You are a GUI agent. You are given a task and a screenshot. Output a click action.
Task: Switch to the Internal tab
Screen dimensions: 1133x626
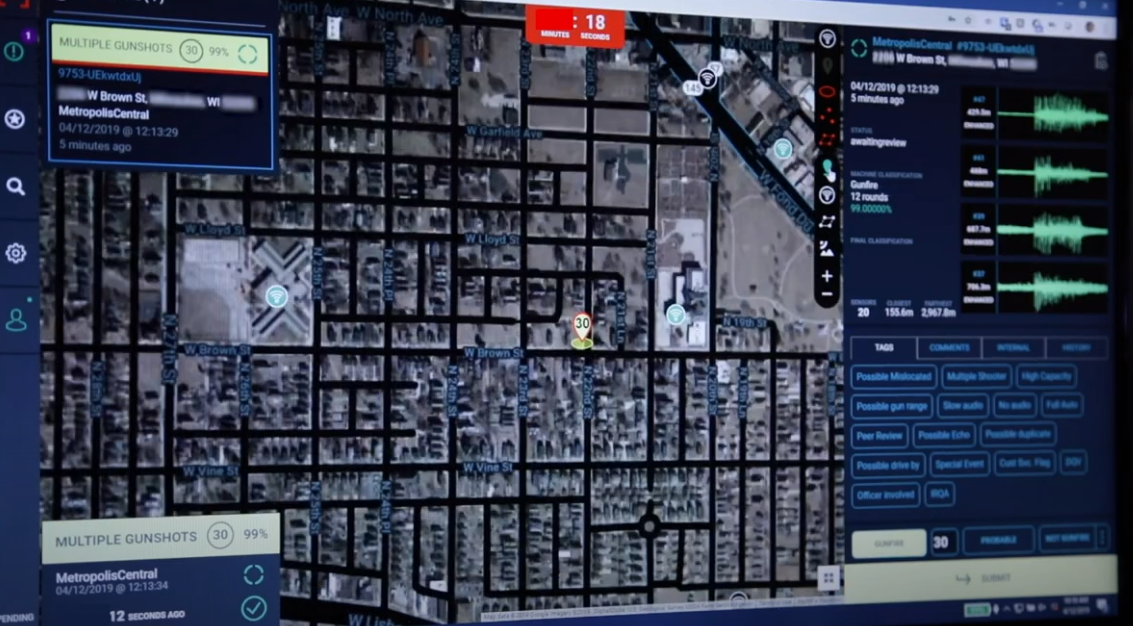click(x=1013, y=348)
